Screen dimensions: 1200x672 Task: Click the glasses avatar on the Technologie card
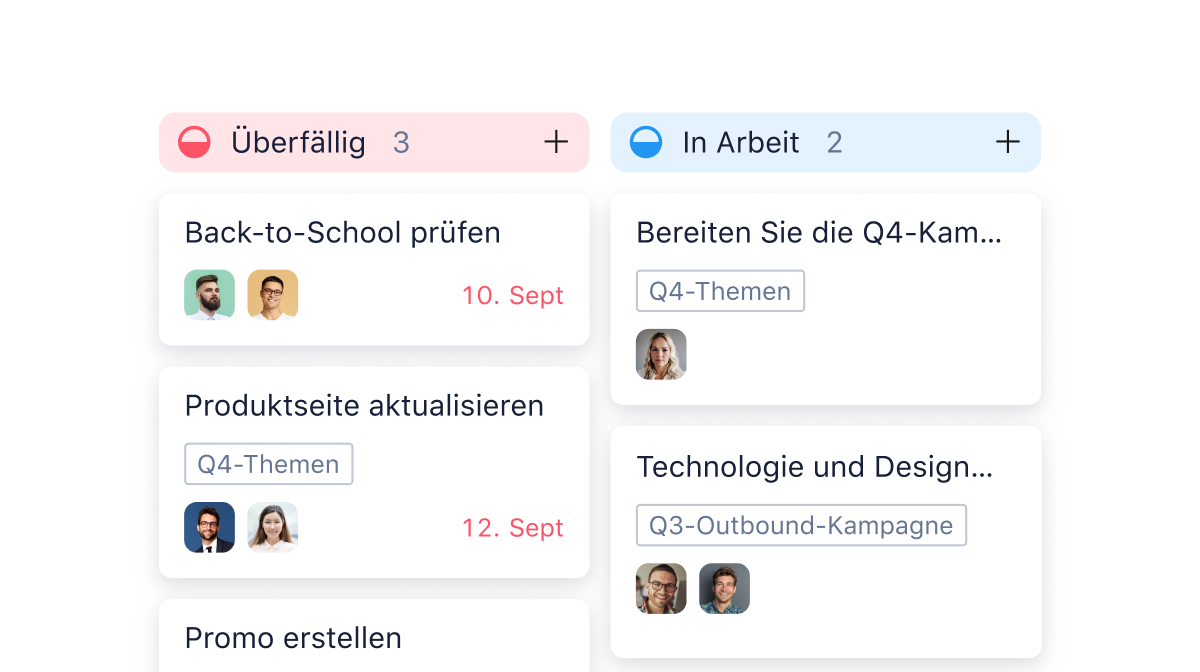(661, 588)
